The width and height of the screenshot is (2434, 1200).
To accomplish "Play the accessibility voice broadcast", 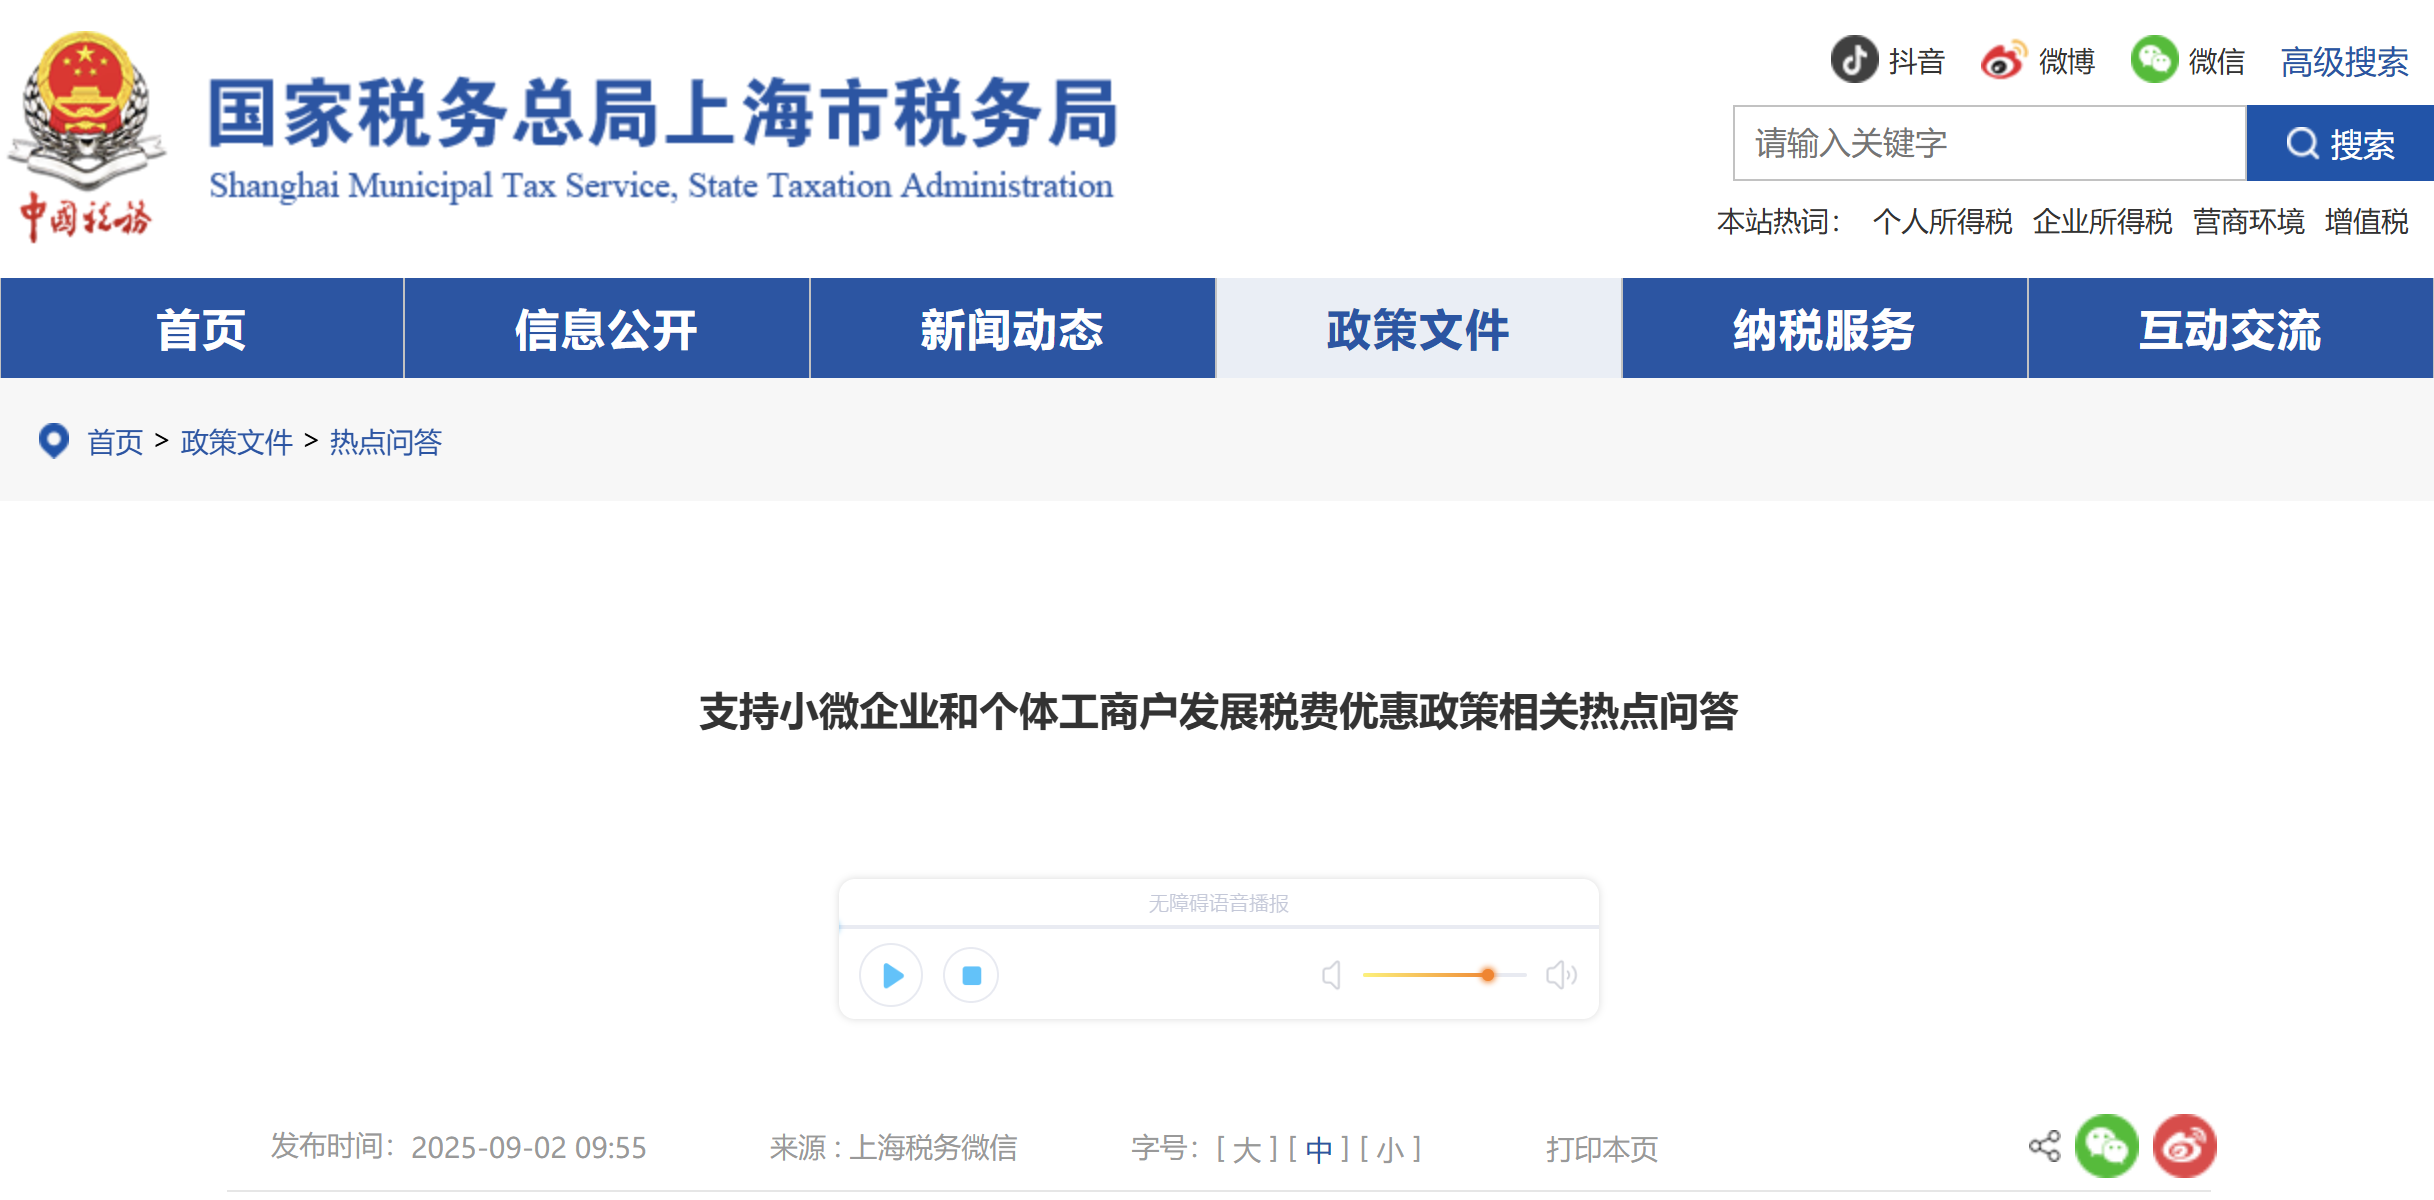I will pyautogui.click(x=891, y=975).
